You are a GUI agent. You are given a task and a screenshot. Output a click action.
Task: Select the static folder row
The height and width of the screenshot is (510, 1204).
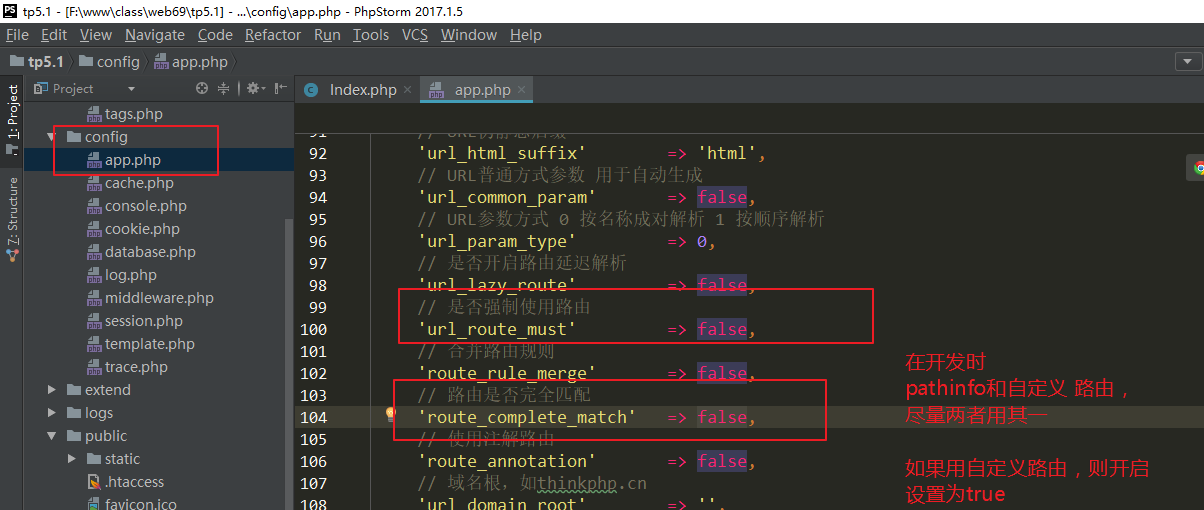pos(157,459)
